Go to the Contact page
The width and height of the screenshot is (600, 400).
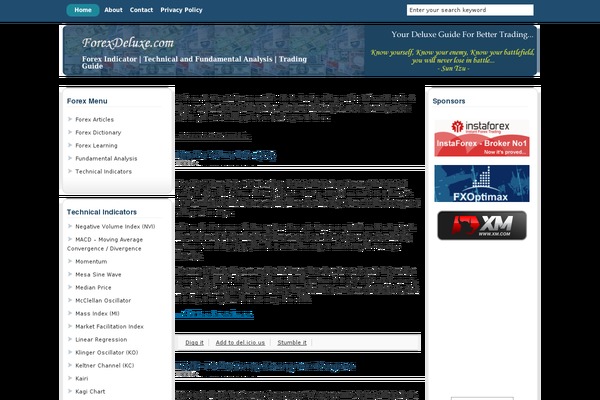click(141, 10)
